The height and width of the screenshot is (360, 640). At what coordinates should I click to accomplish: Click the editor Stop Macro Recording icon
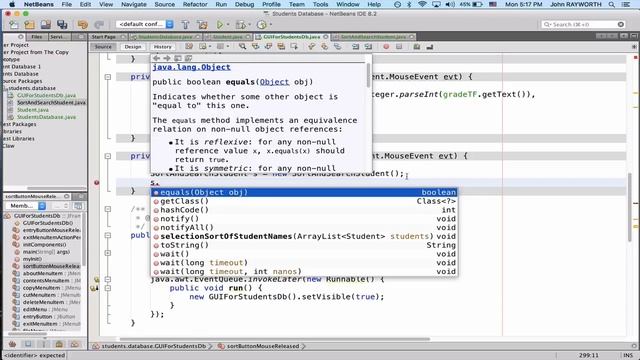click(399, 47)
